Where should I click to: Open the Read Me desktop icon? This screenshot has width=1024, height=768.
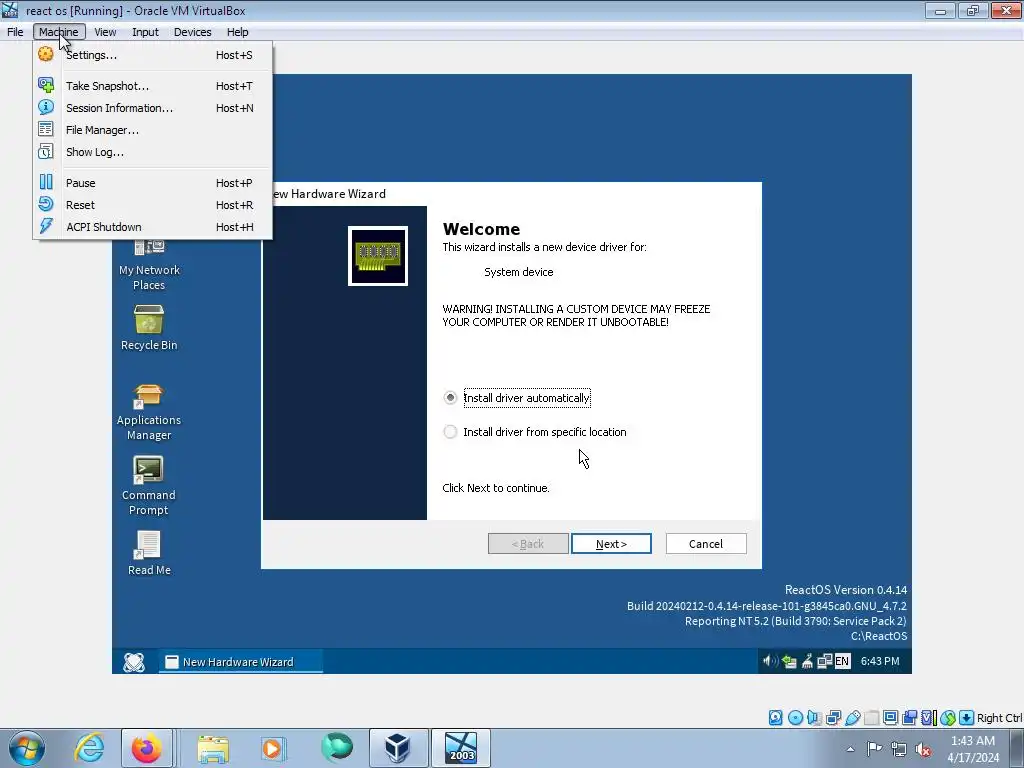point(149,553)
